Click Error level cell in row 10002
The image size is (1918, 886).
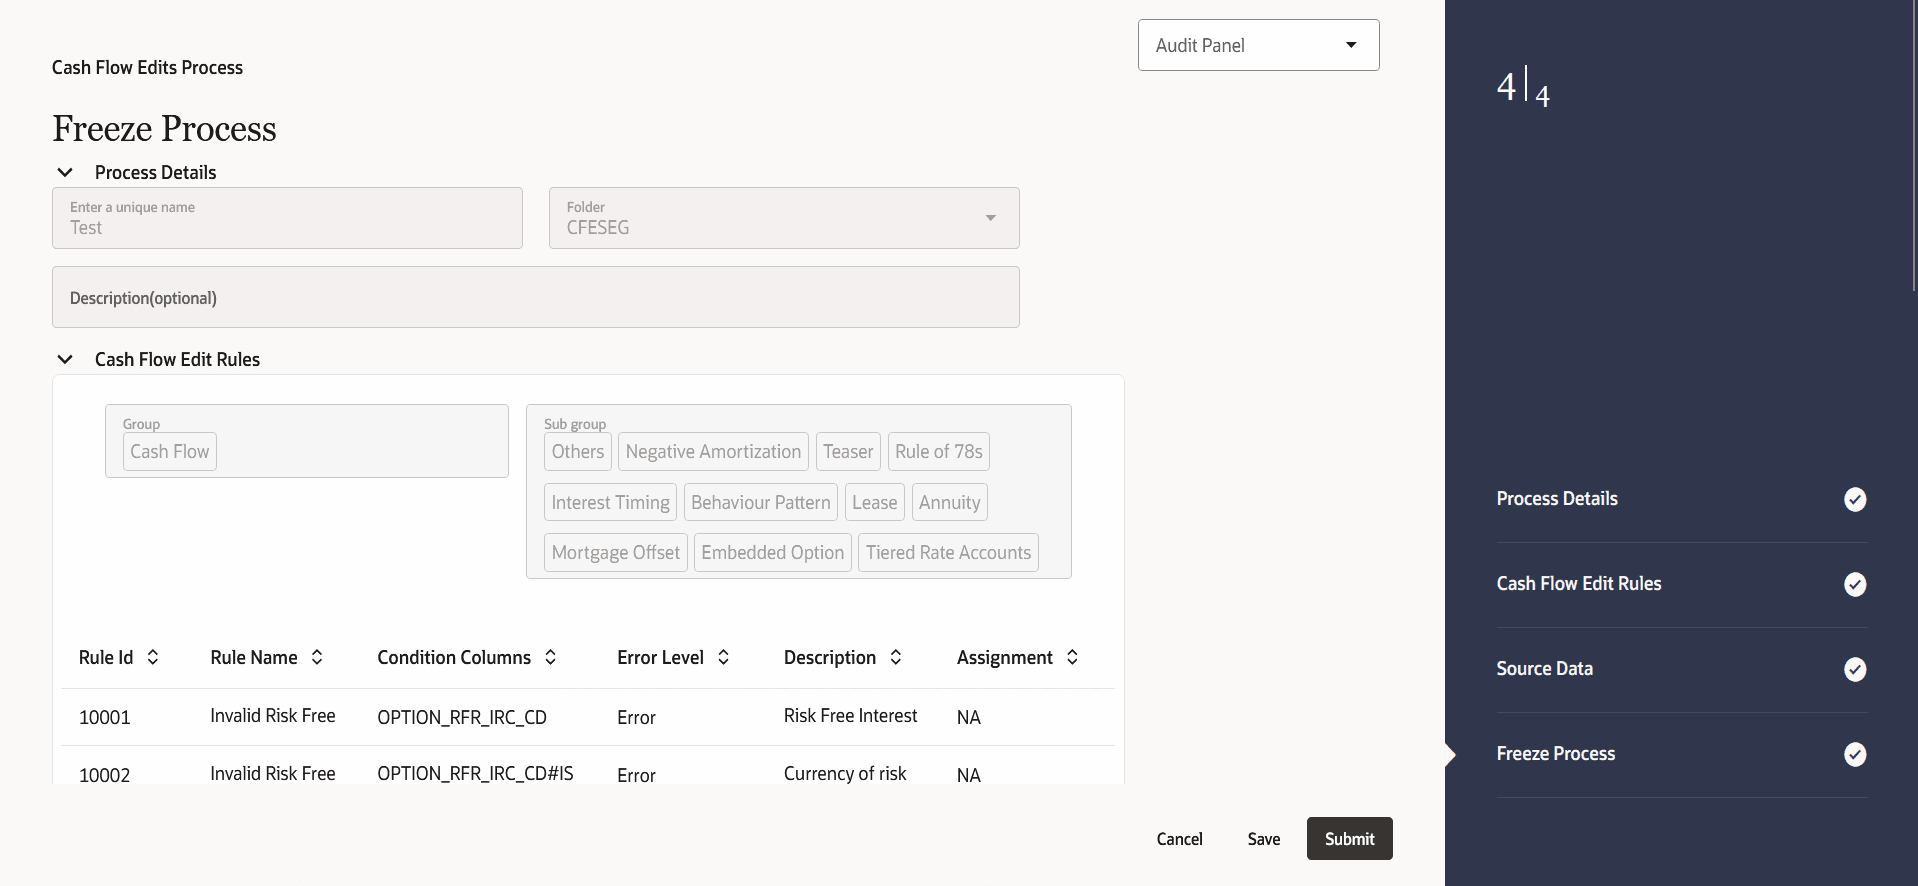[636, 775]
